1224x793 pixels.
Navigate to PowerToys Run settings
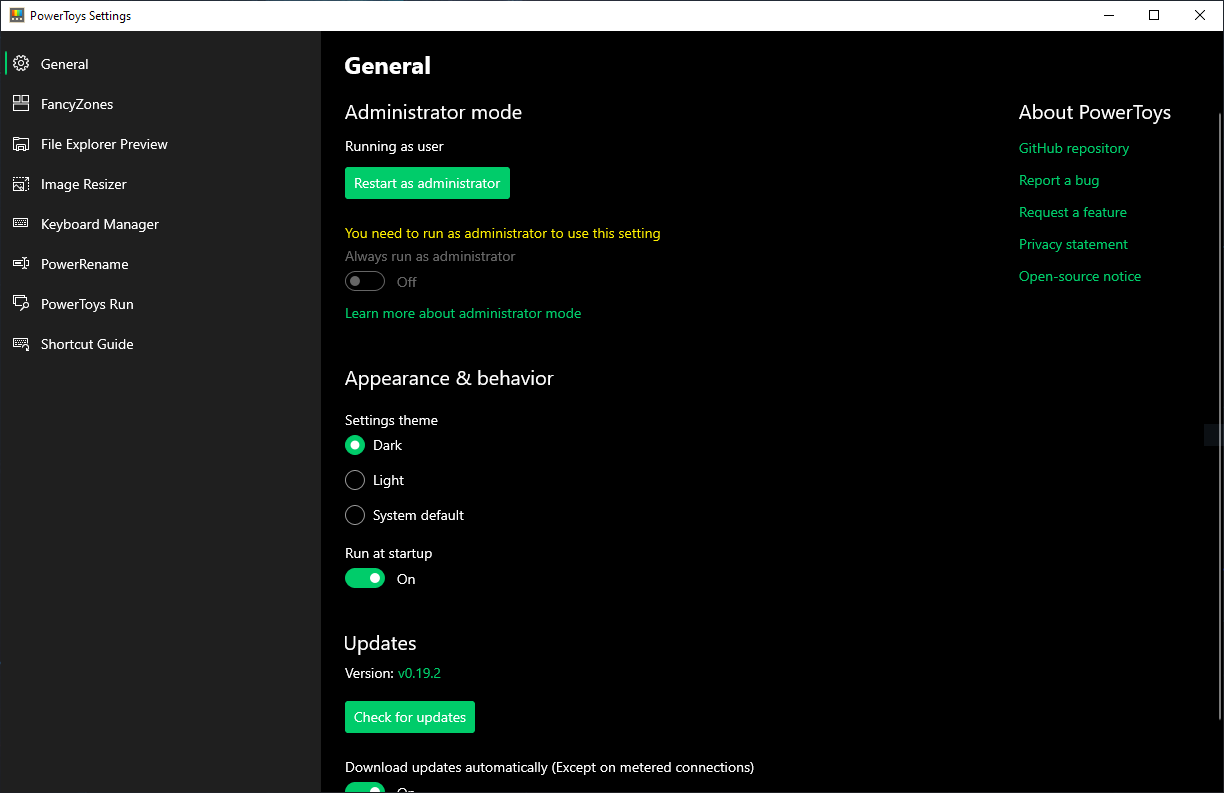point(160,304)
